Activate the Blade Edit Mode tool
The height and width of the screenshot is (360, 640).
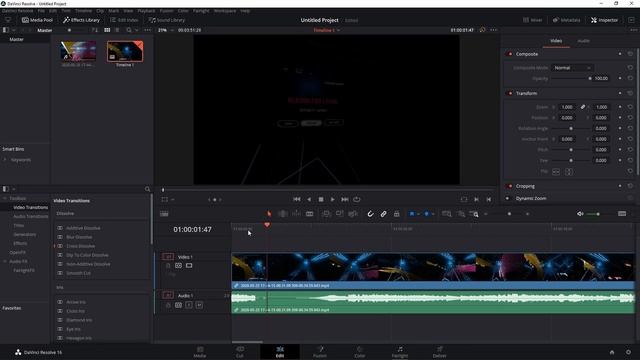(309, 214)
